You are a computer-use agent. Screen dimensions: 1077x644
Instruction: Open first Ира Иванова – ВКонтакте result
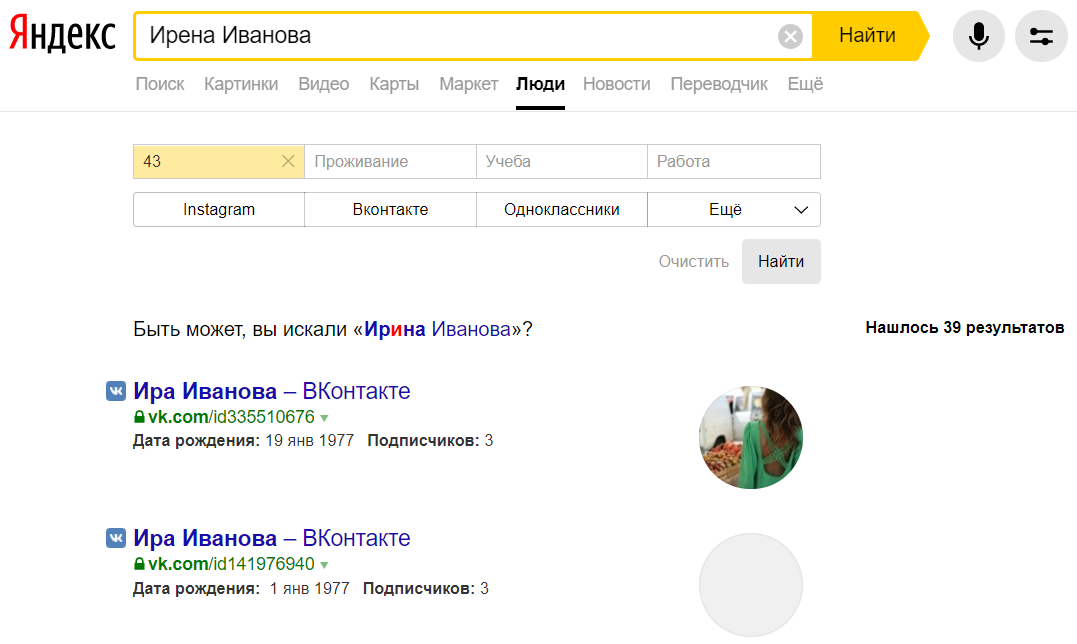272,391
